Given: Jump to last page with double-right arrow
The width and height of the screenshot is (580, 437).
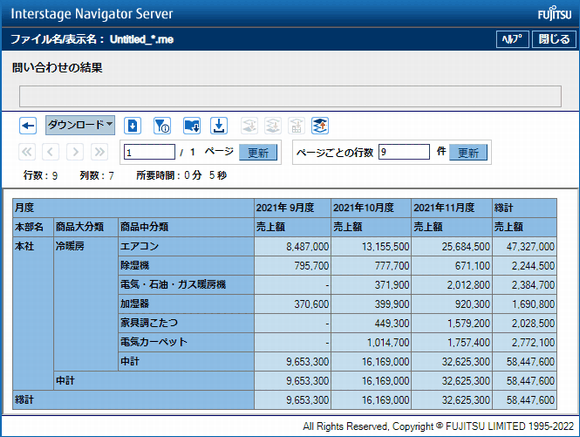Looking at the screenshot, I should (100, 152).
